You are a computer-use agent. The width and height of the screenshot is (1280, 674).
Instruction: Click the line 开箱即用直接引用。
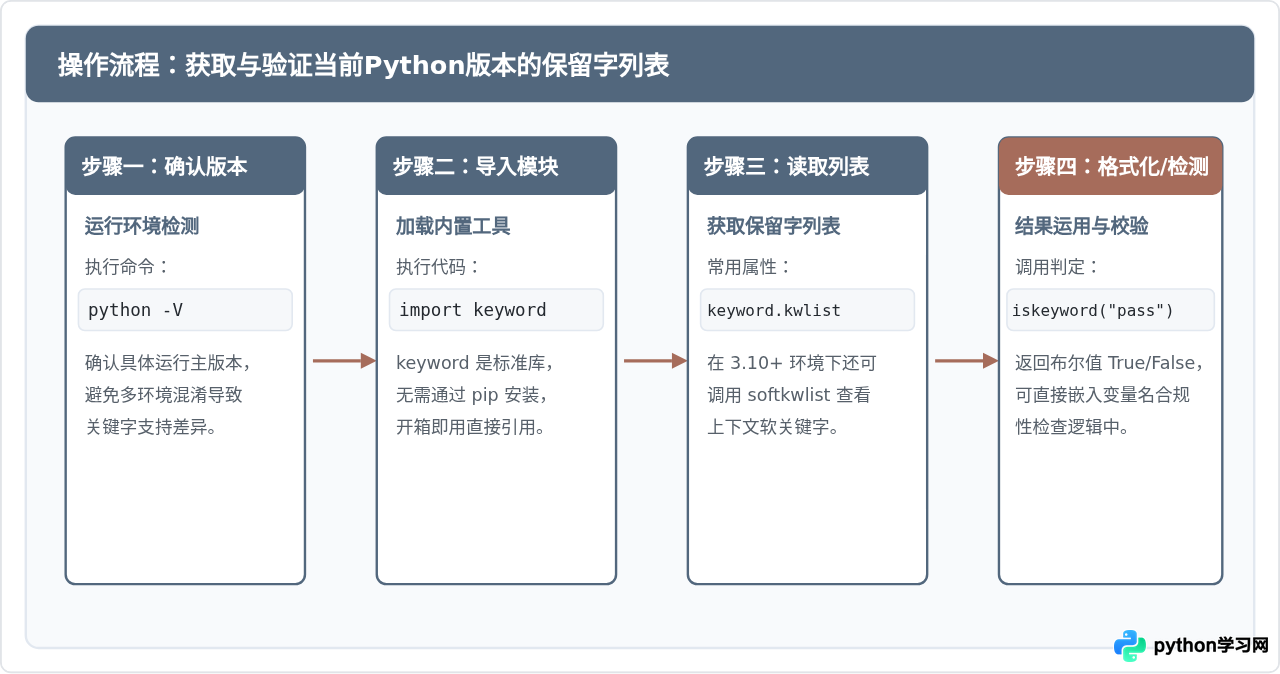[472, 427]
